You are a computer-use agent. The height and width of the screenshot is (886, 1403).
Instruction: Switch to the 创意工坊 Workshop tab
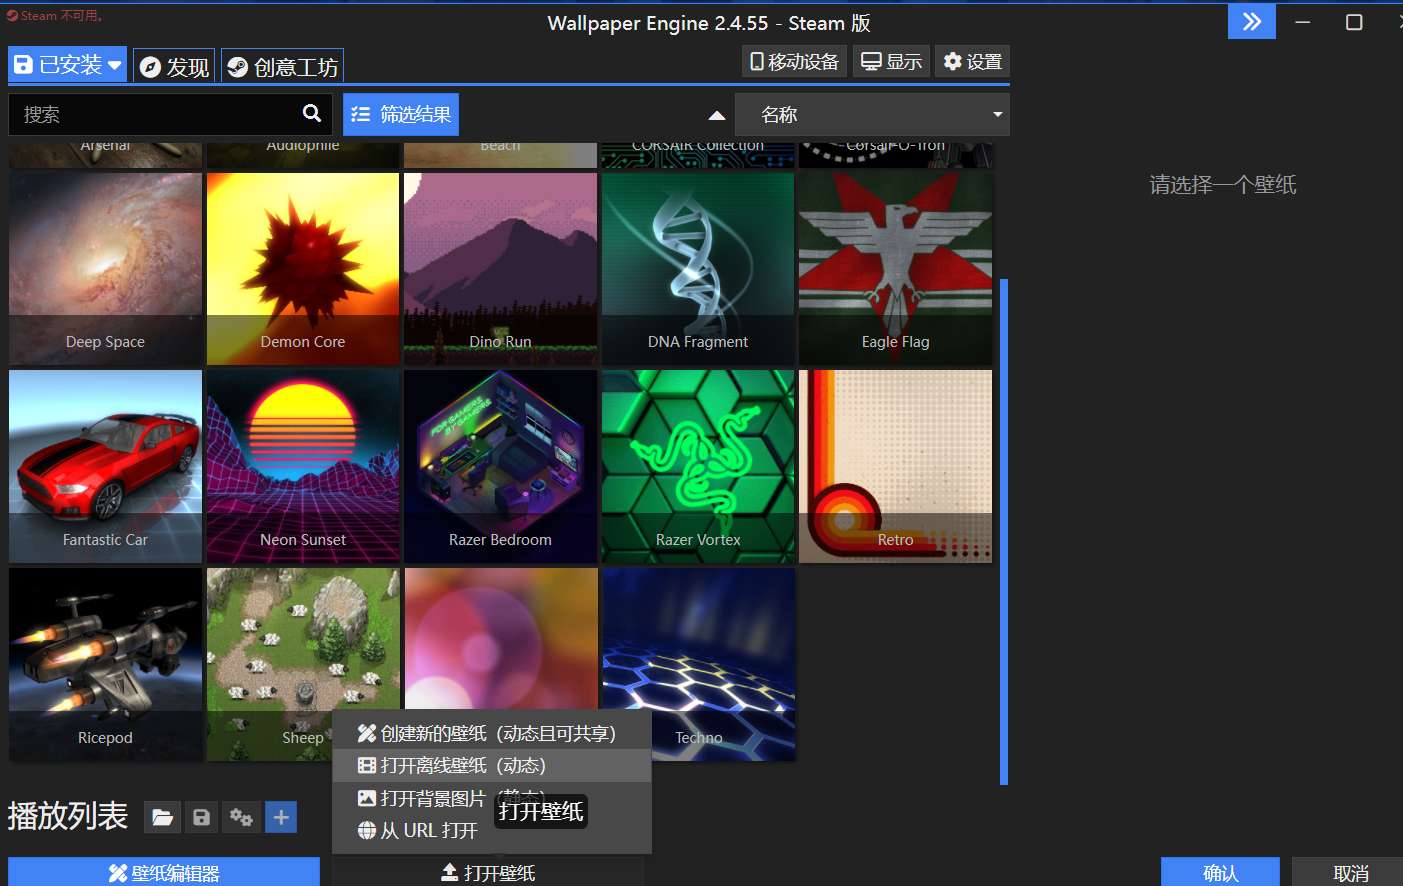point(282,67)
